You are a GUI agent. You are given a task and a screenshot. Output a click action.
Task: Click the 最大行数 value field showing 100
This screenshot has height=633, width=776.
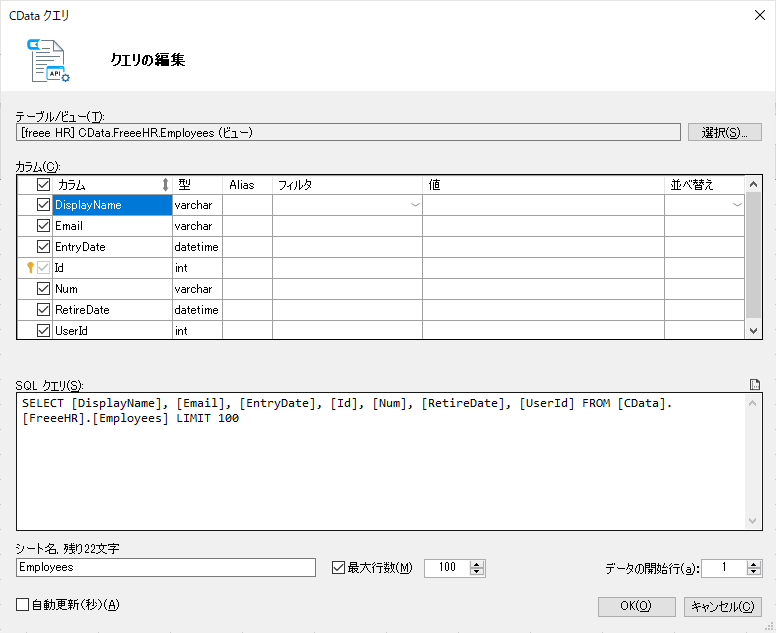coord(447,568)
